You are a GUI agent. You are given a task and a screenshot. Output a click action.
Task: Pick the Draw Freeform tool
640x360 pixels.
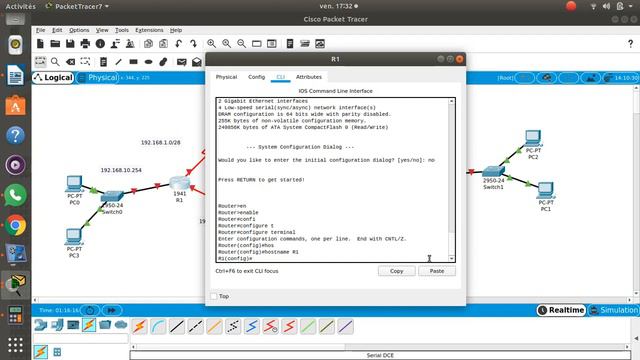pos(163,62)
